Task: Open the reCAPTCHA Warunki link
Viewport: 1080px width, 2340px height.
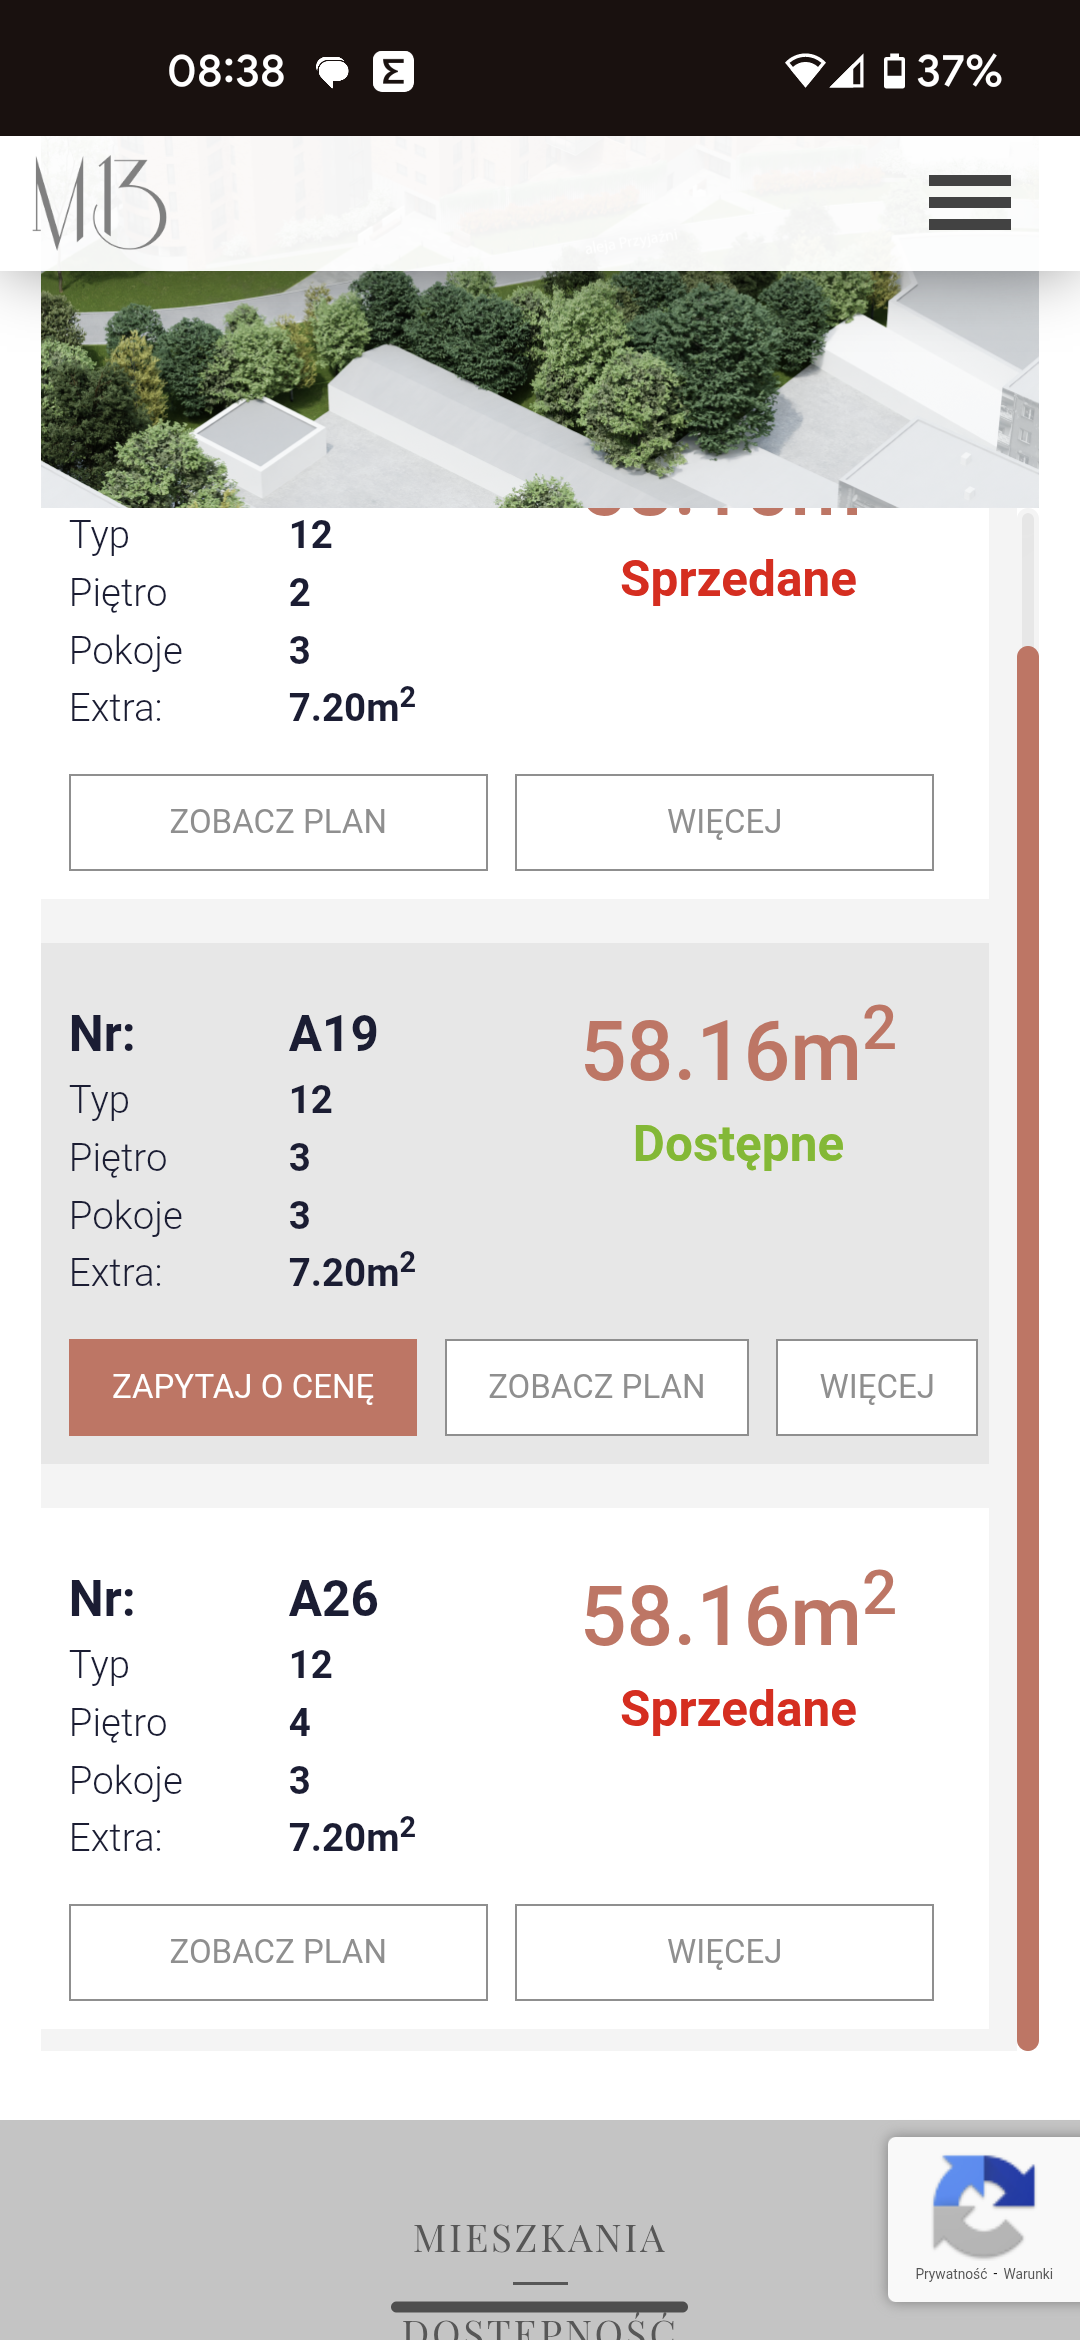Action: 1028,2274
